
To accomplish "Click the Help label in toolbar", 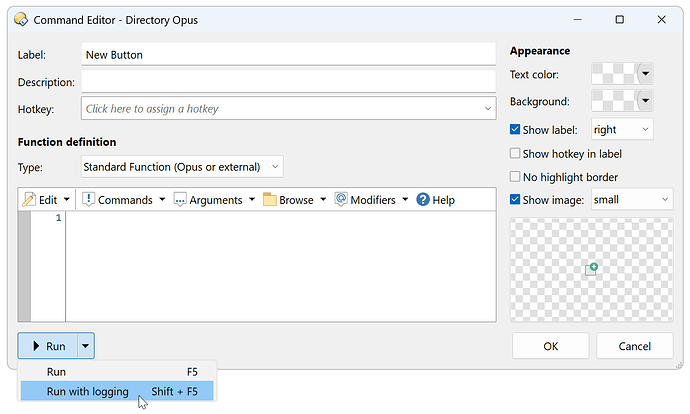I will click(x=443, y=200).
